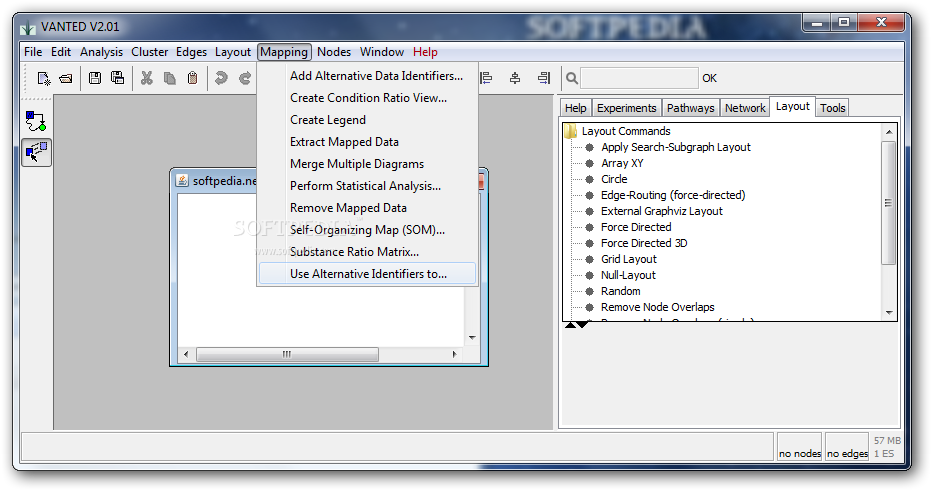Select External Graphviz Layout
Screen dimensions: 932x491
[662, 211]
